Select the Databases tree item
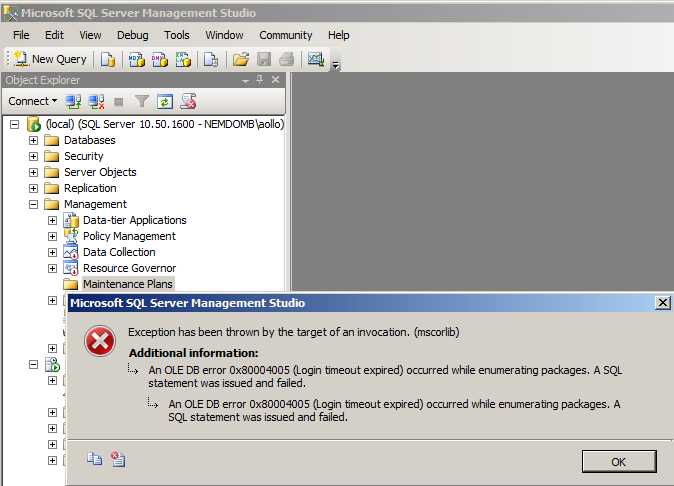 (89, 140)
